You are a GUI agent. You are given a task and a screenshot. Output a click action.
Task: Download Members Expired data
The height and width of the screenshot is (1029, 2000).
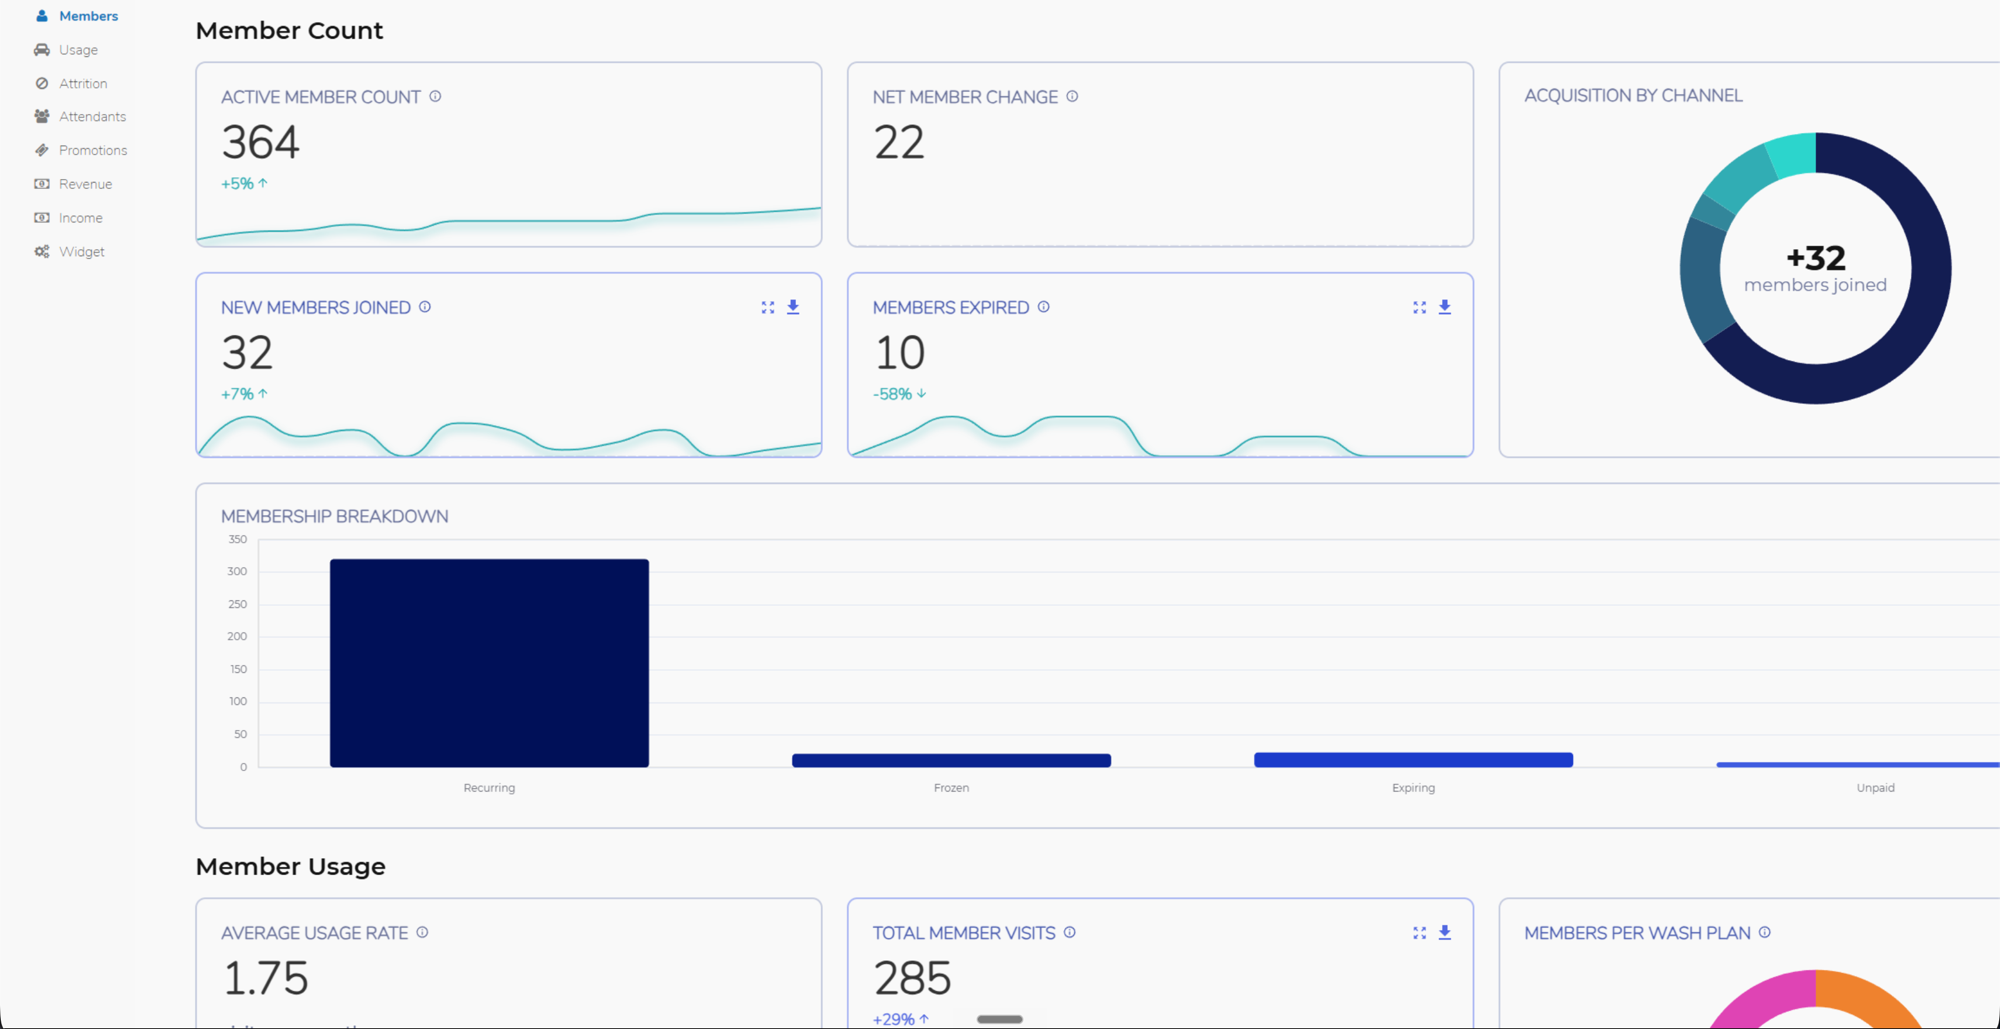(1445, 307)
